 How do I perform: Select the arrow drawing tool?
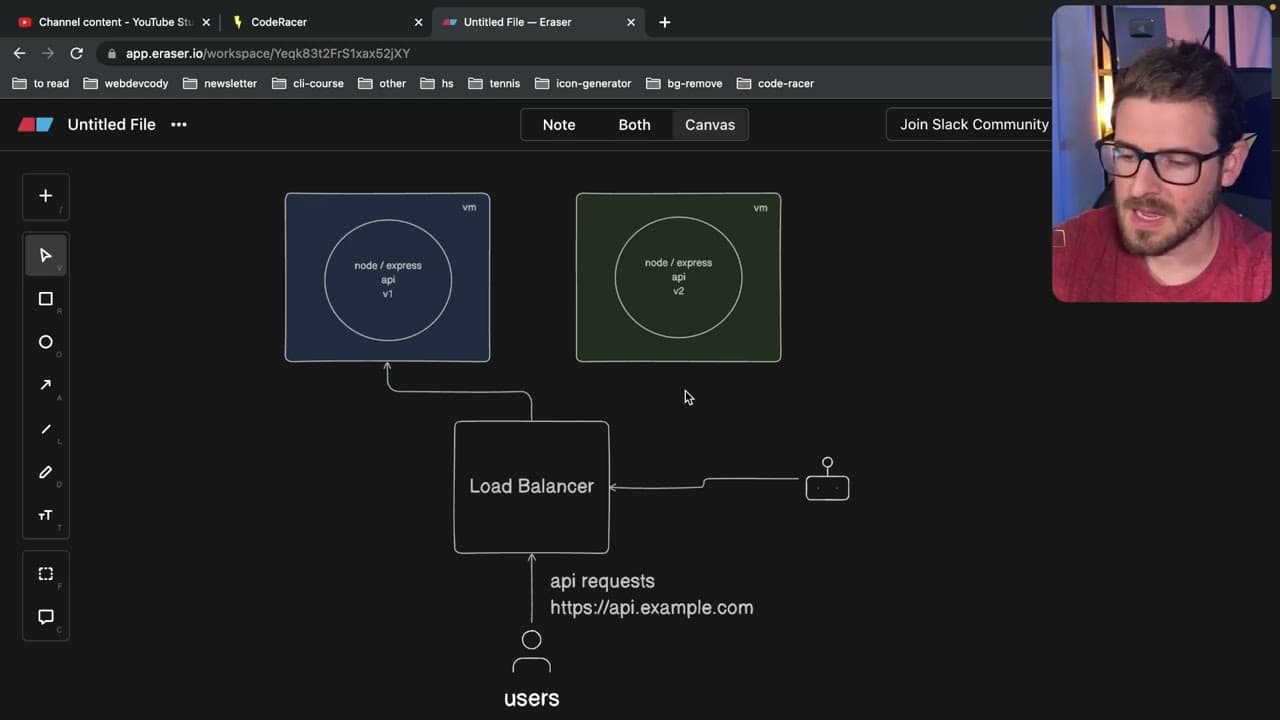coord(45,385)
